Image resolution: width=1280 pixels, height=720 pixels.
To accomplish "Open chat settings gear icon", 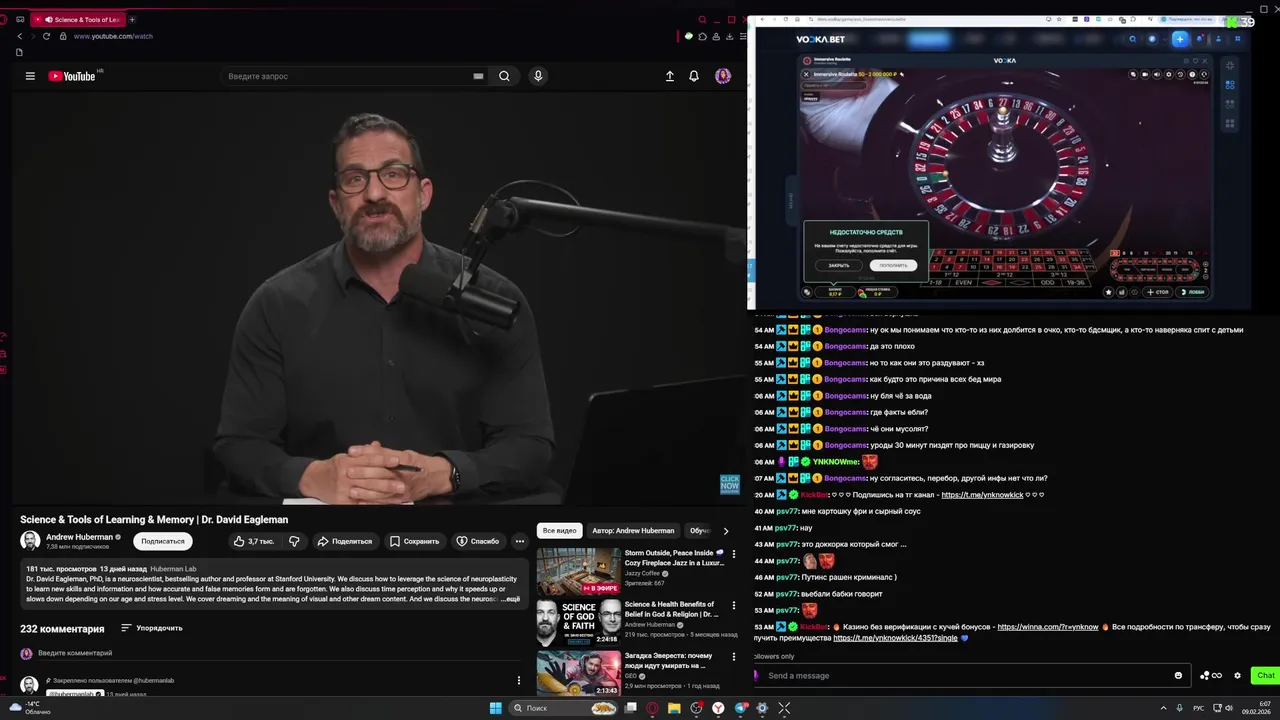I will click(1237, 675).
